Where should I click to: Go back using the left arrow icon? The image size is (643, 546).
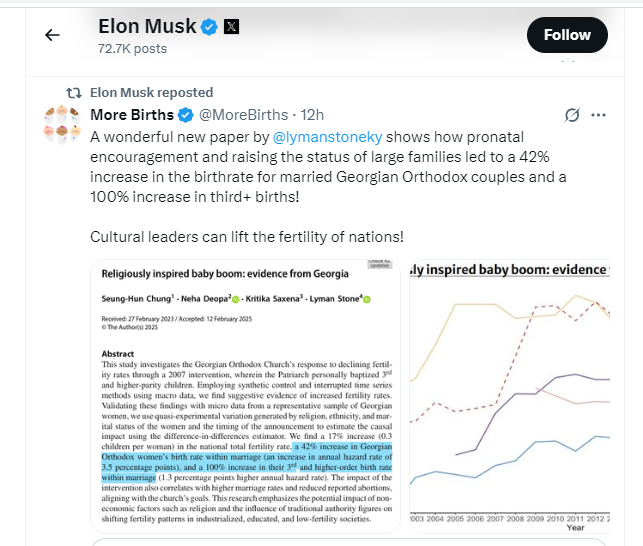point(52,35)
